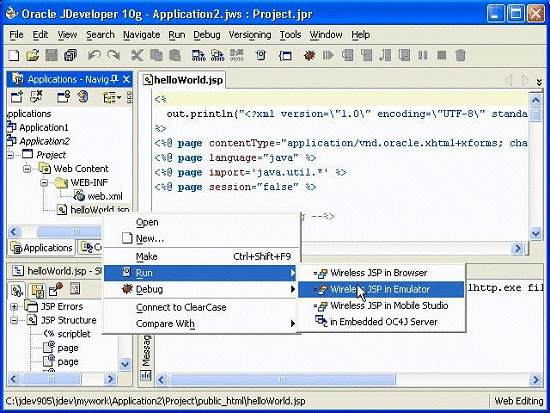Open the Versioning menu
Screen dimensions: 550x413
[x=250, y=35]
